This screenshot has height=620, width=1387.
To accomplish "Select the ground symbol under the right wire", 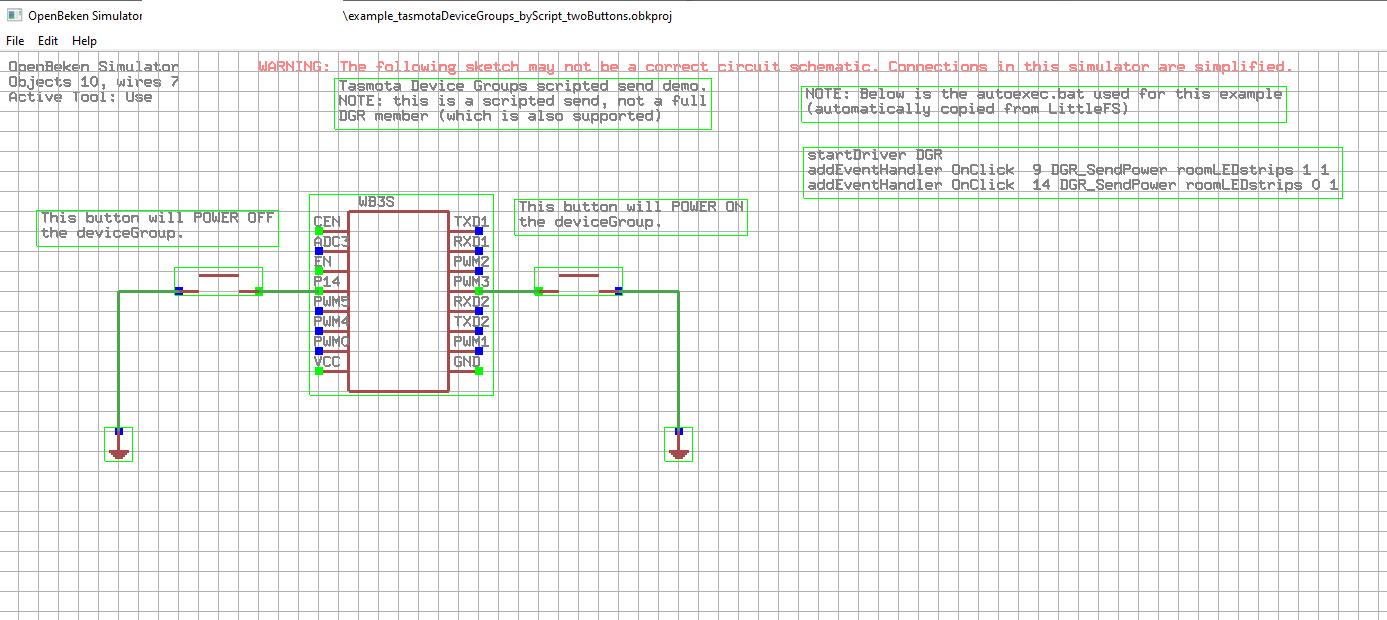I will click(679, 445).
